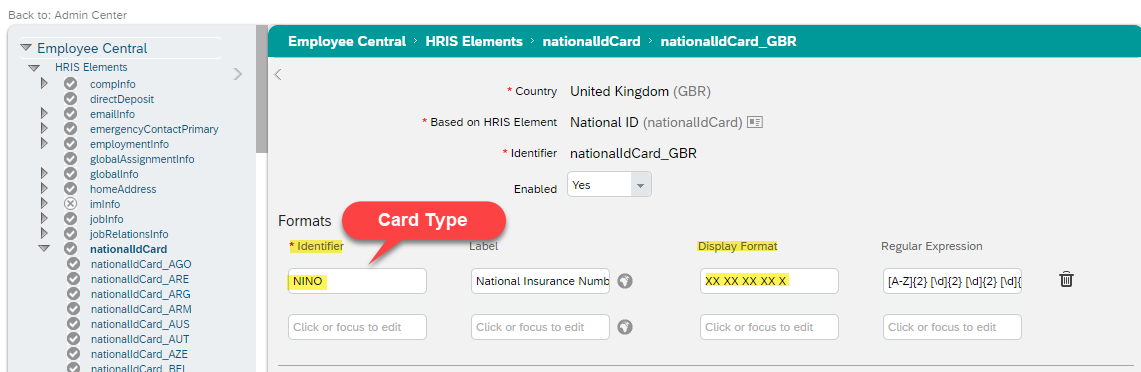Go to nationalIdCard breadcrumb item
Image resolution: width=1141 pixels, height=372 pixels.
(x=592, y=41)
